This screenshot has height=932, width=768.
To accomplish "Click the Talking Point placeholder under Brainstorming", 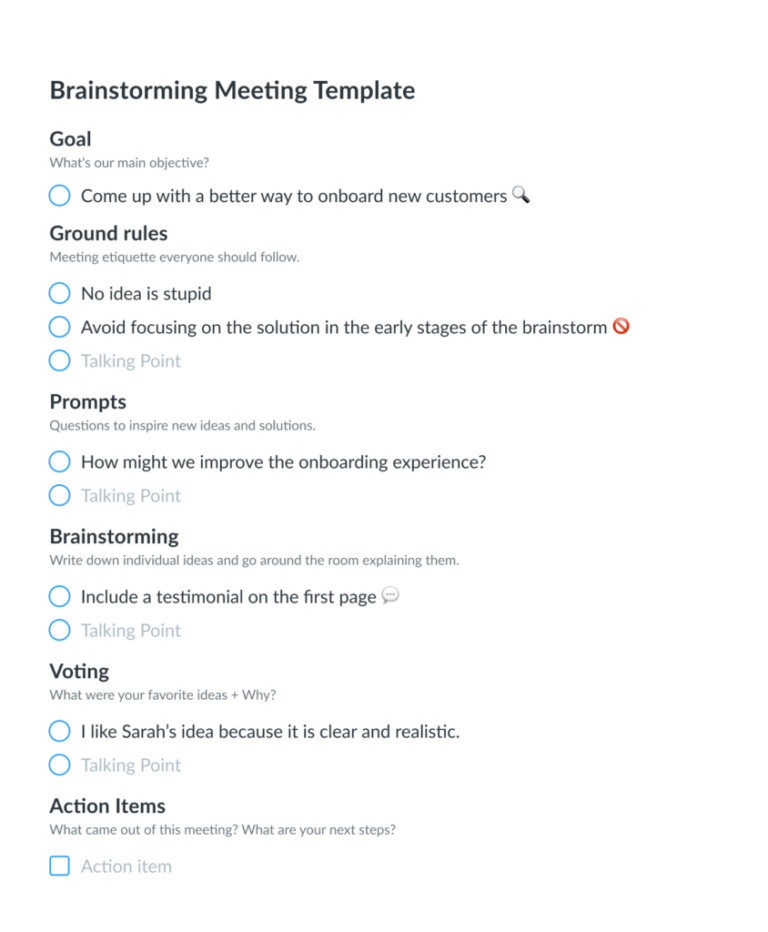I will tap(130, 630).
